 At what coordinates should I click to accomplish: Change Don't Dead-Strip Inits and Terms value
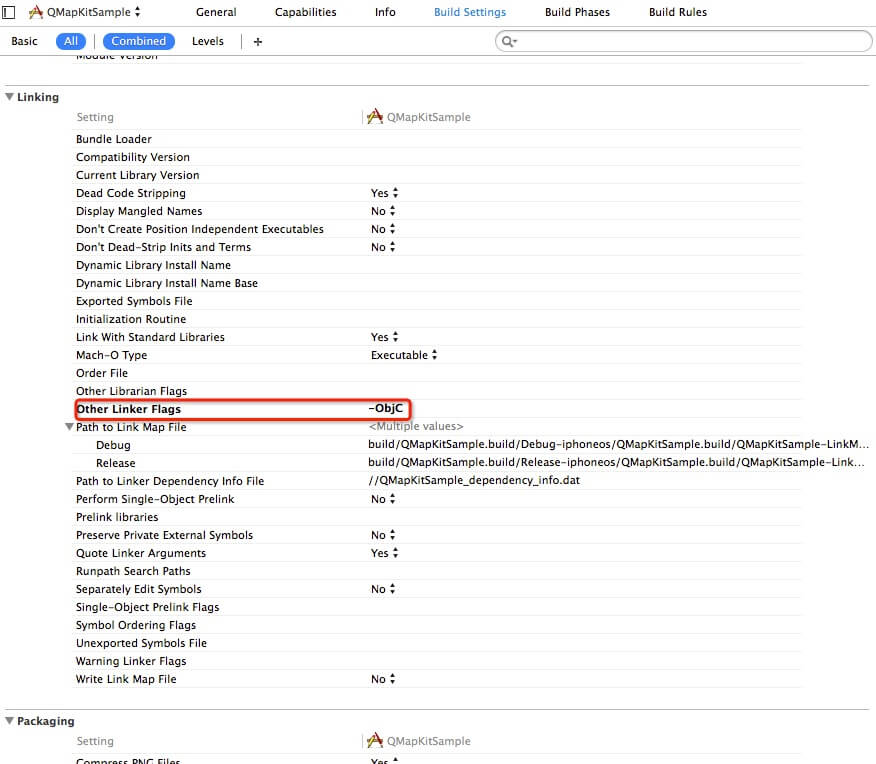pyautogui.click(x=383, y=247)
